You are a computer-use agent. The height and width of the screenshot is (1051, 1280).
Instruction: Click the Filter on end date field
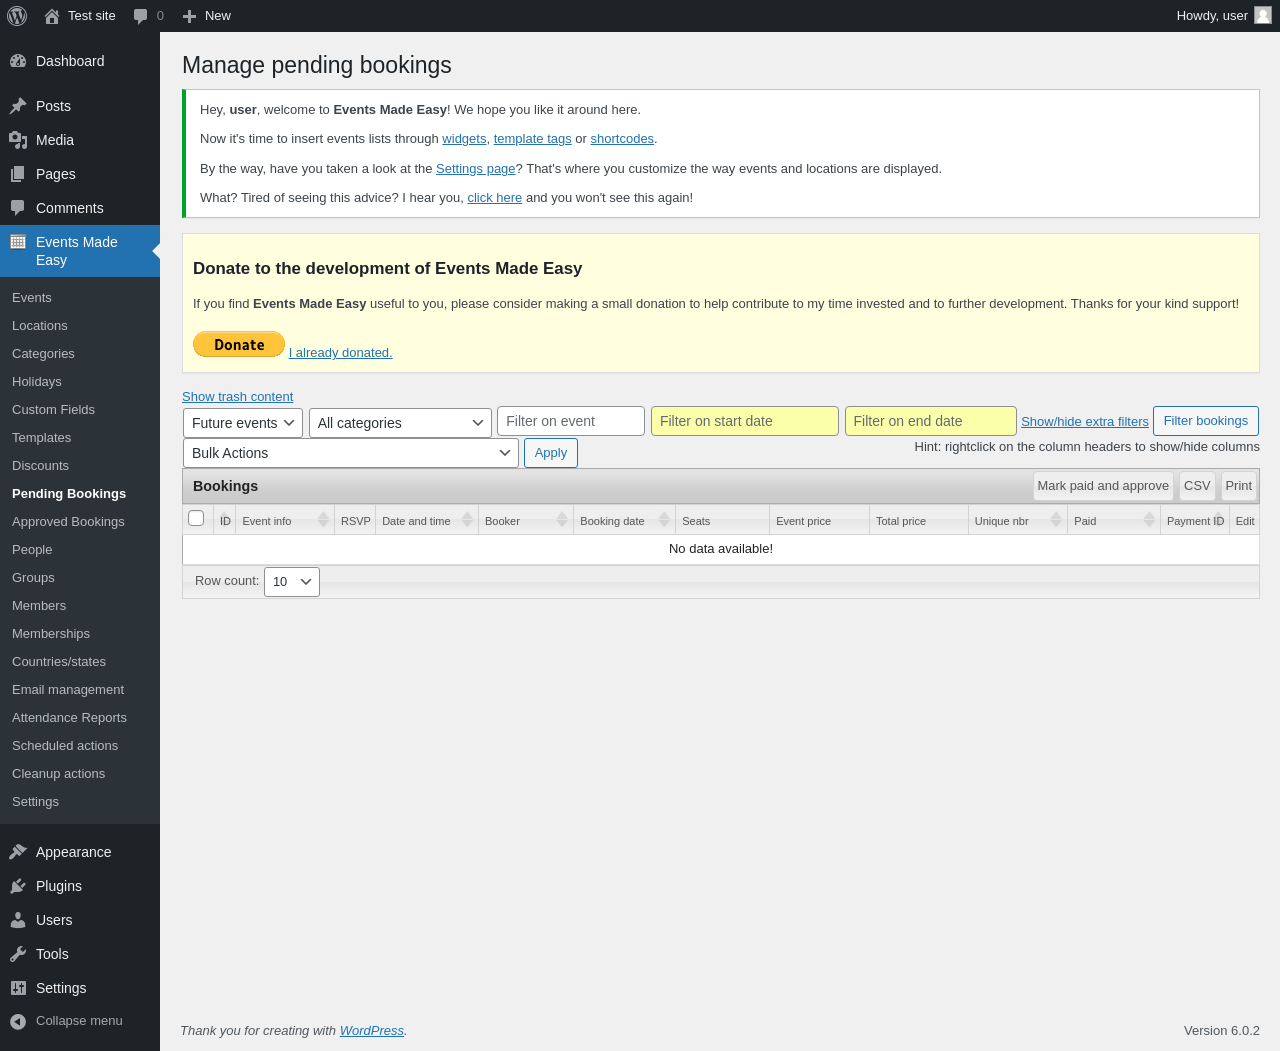(931, 421)
